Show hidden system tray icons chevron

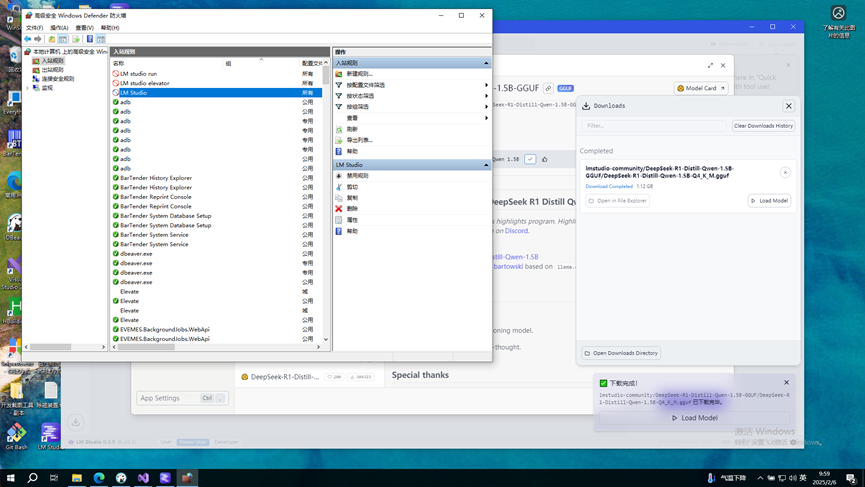[760, 478]
